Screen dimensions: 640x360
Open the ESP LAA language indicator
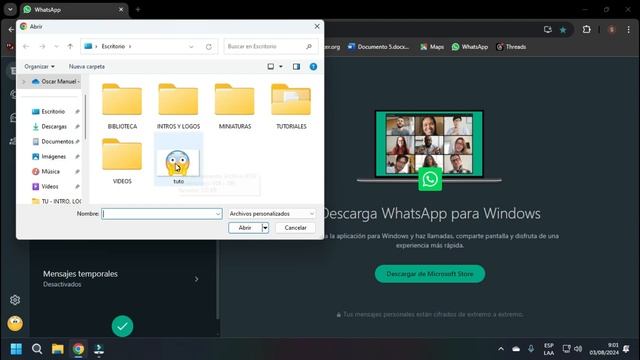549,349
